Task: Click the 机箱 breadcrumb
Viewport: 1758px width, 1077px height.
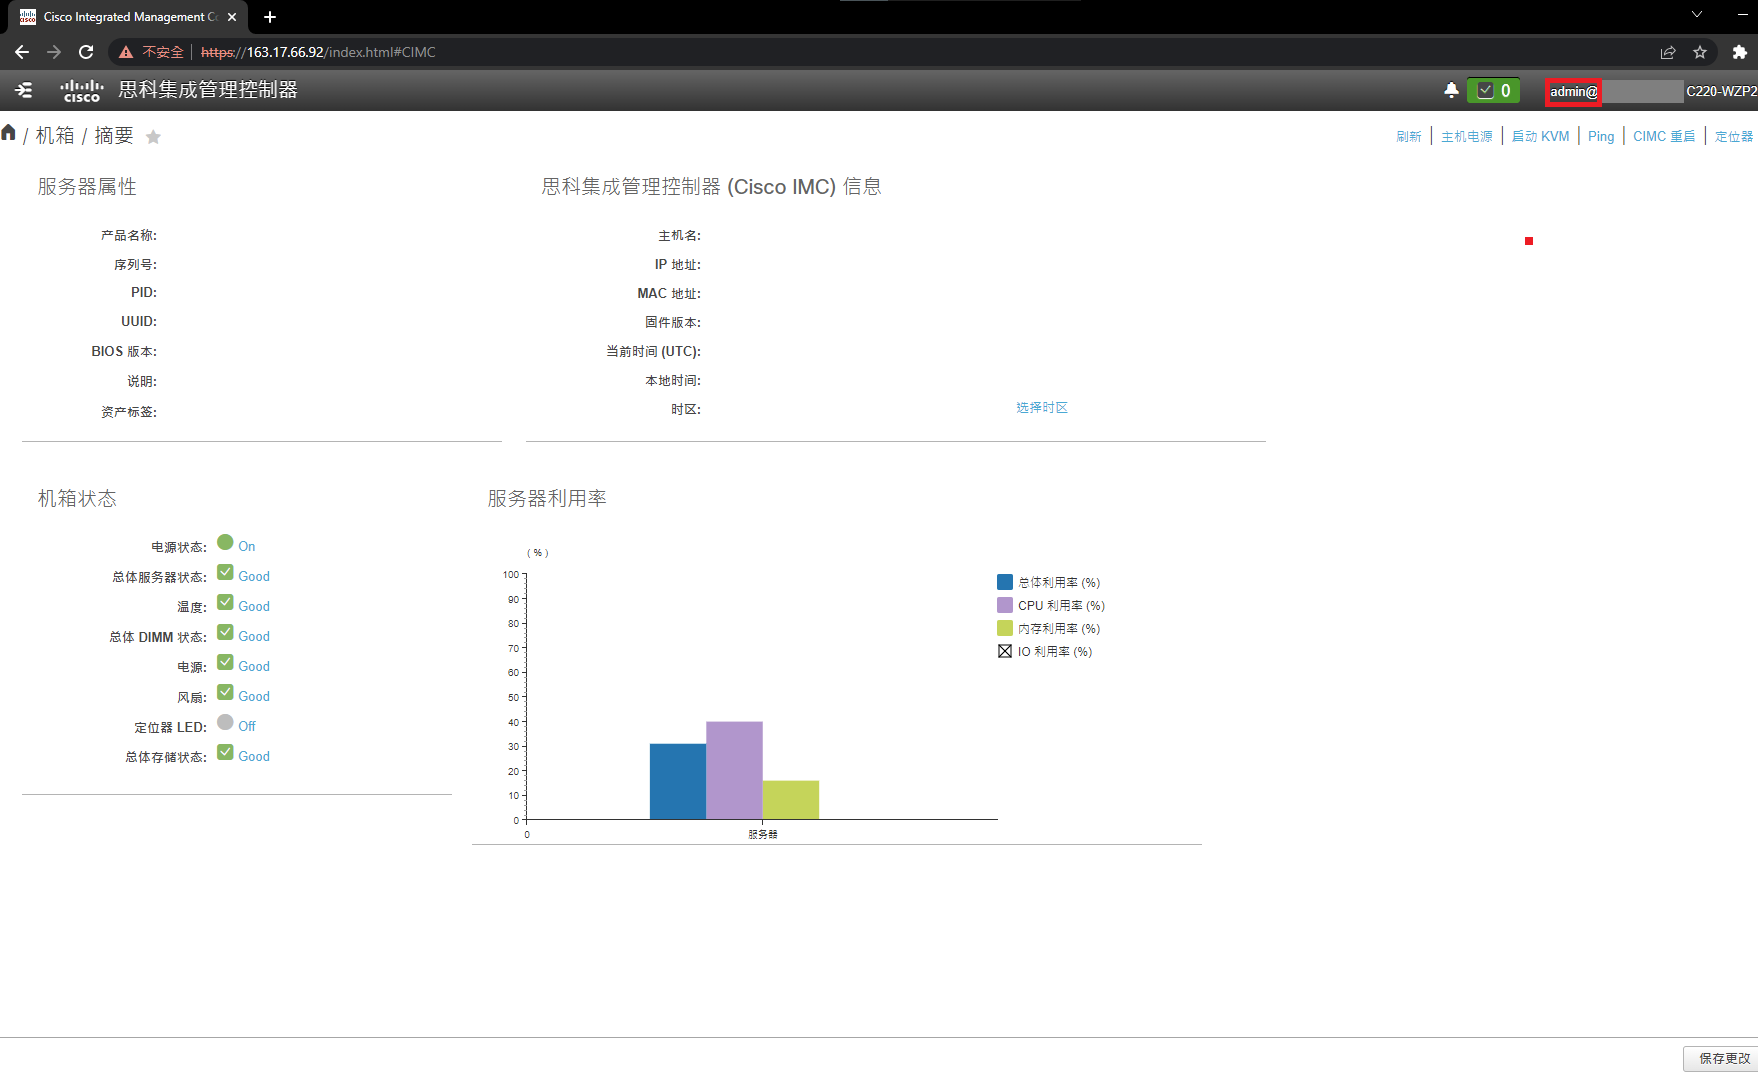Action: (55, 136)
